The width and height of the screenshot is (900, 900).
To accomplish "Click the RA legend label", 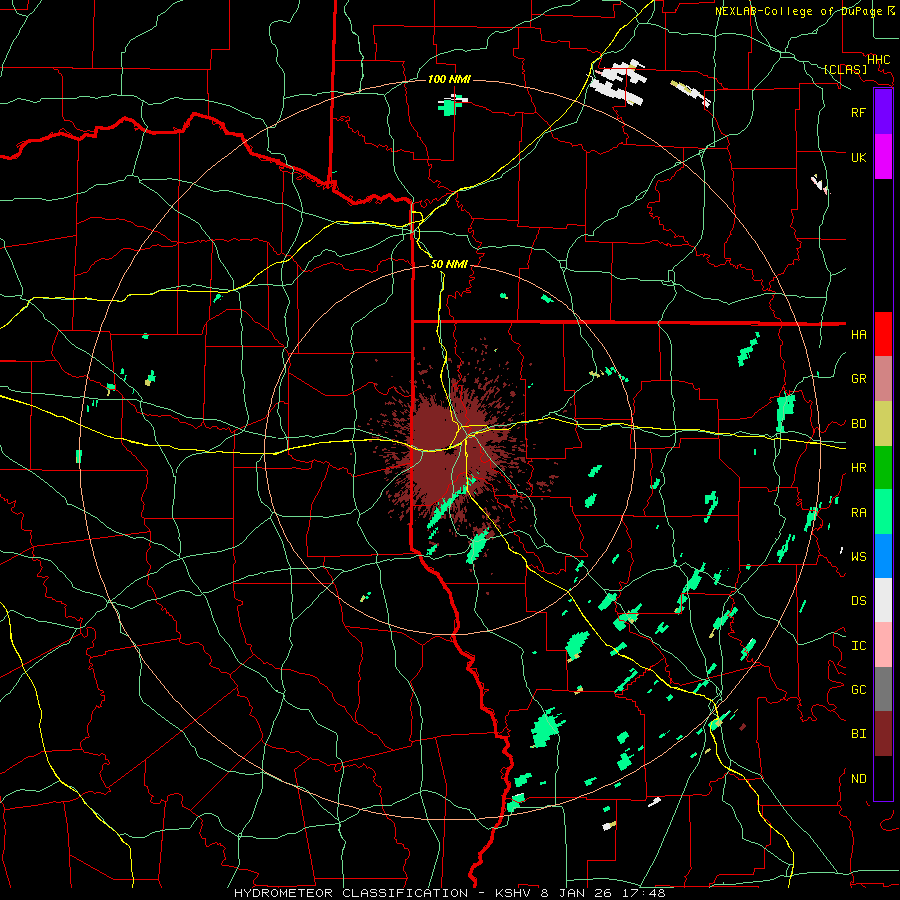I will (x=858, y=513).
